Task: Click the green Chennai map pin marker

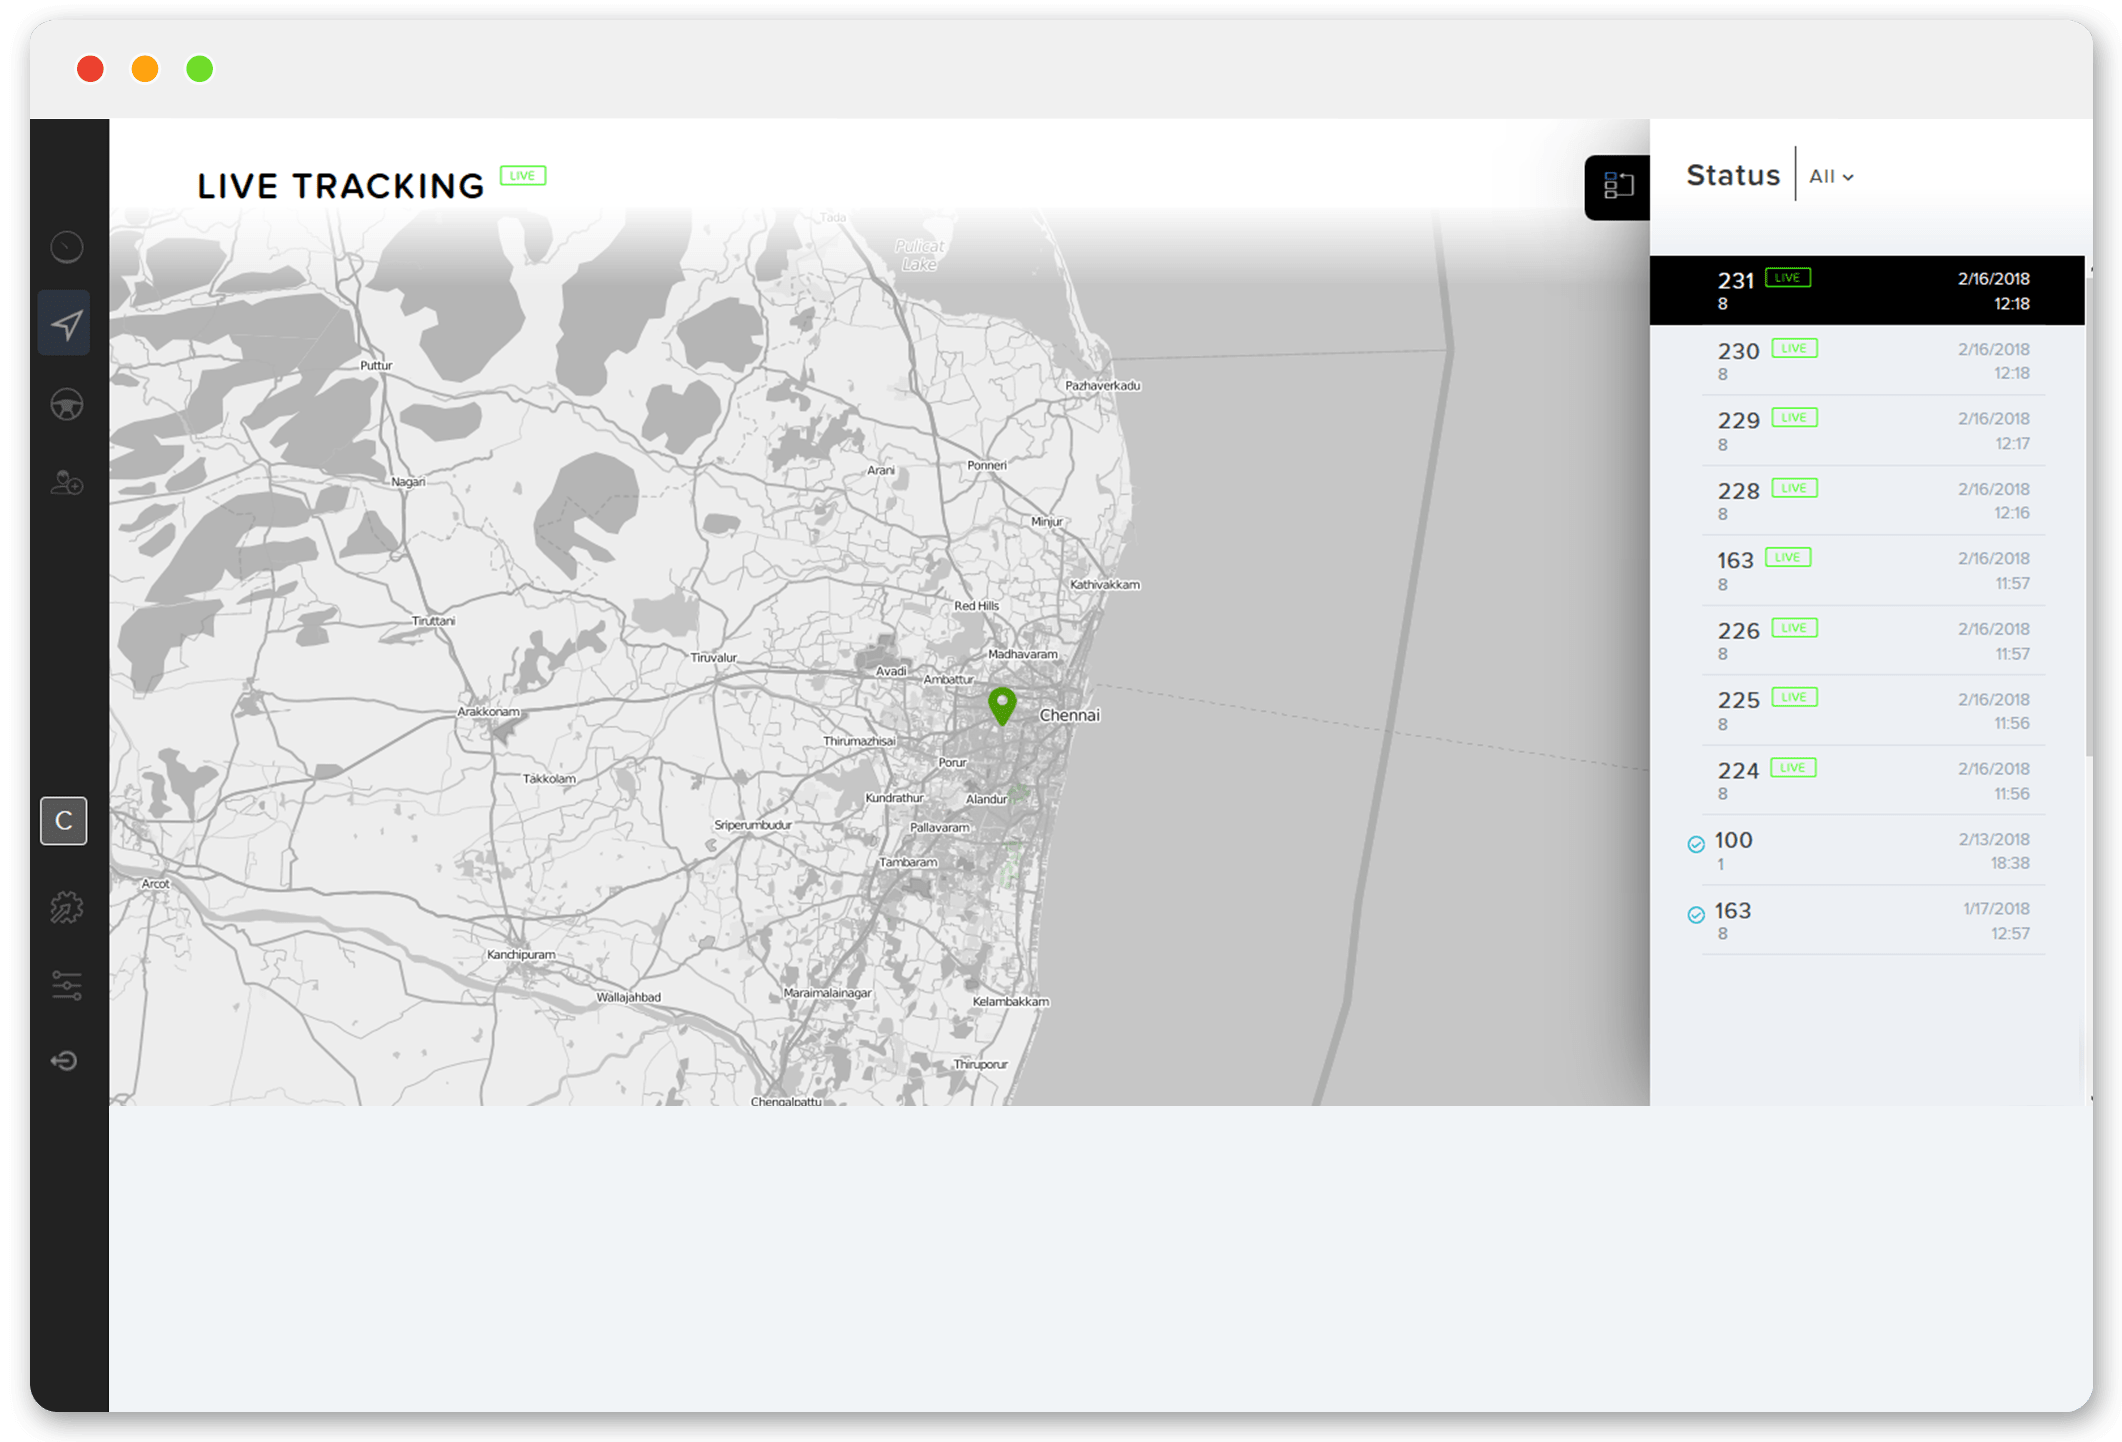Action: pos(1002,706)
